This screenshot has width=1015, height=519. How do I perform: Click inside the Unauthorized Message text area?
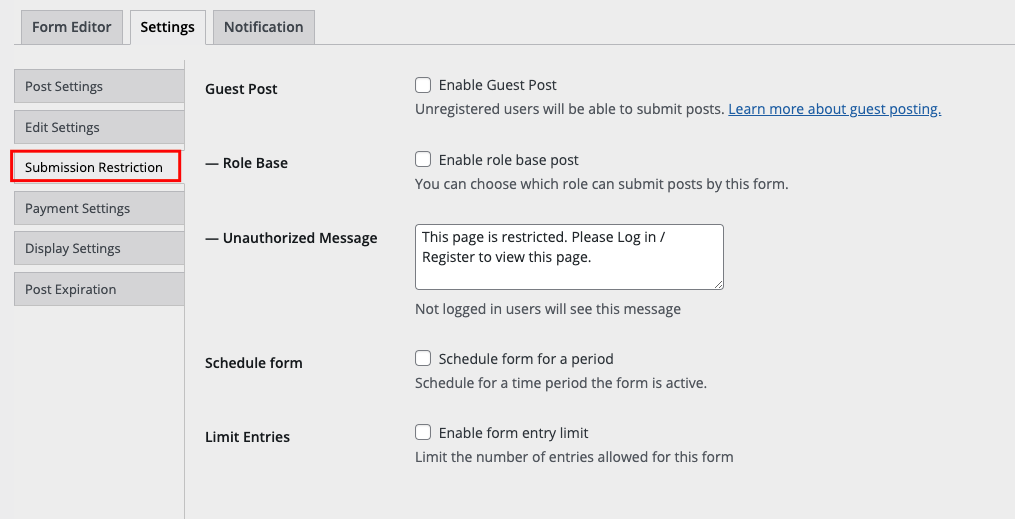click(x=569, y=257)
